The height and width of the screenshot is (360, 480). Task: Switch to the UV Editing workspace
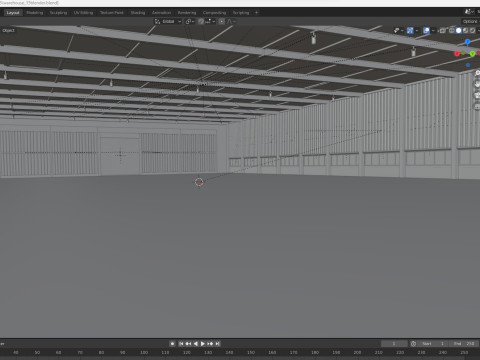click(x=83, y=13)
